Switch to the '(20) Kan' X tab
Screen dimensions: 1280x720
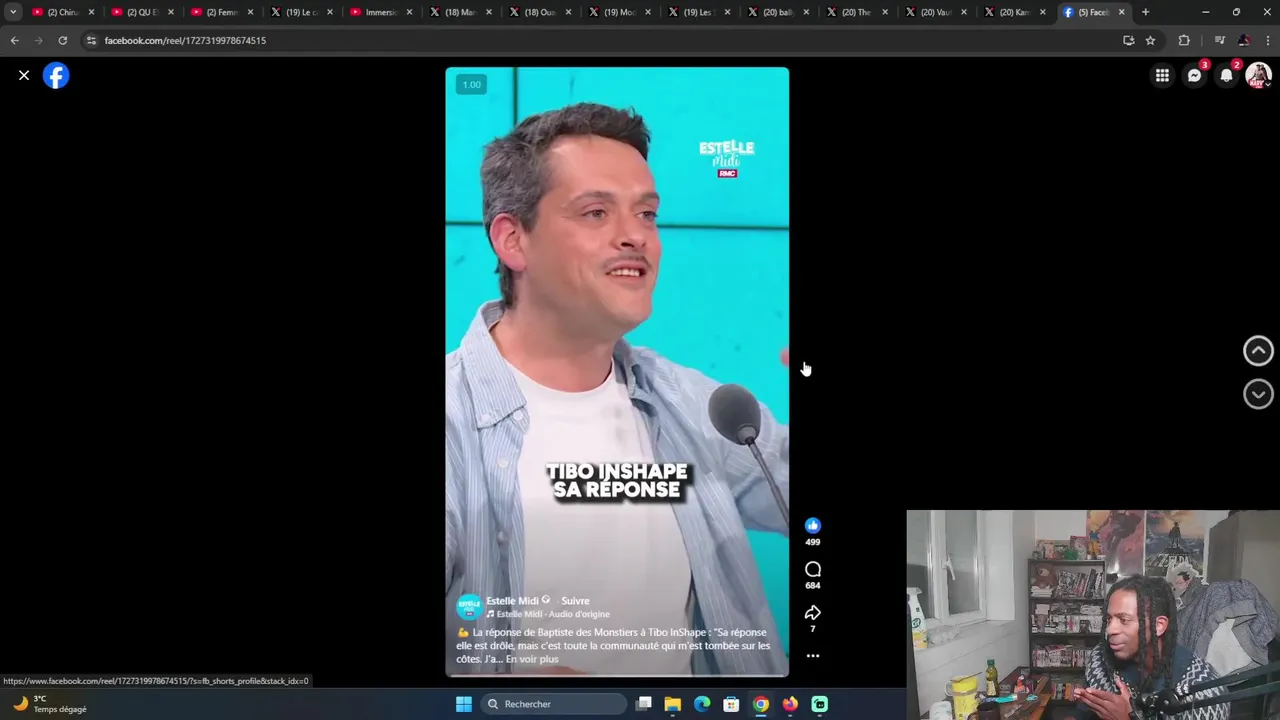point(1014,12)
